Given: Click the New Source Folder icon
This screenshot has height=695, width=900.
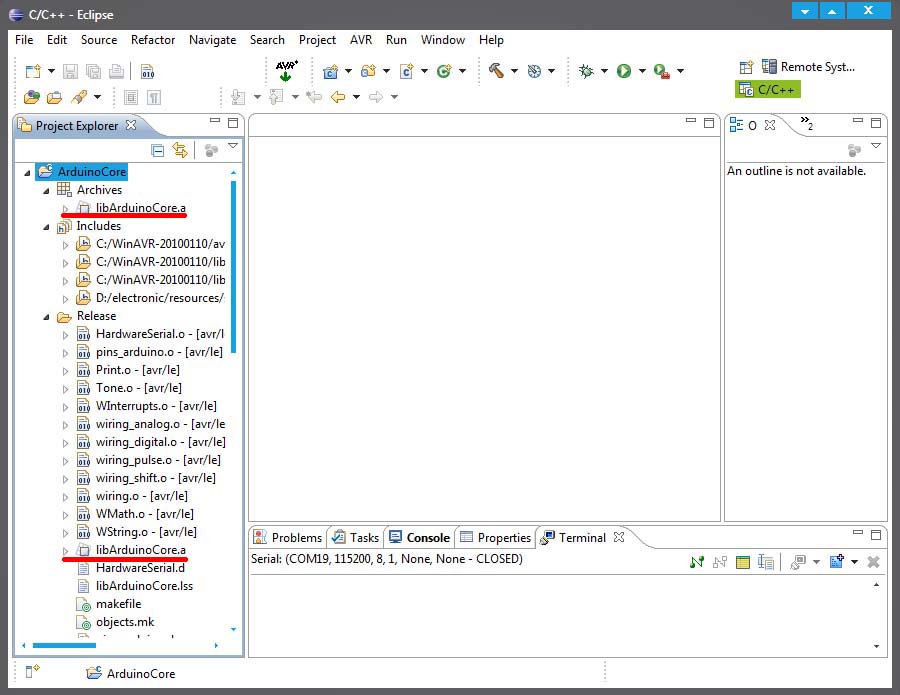Looking at the screenshot, I should click(368, 71).
